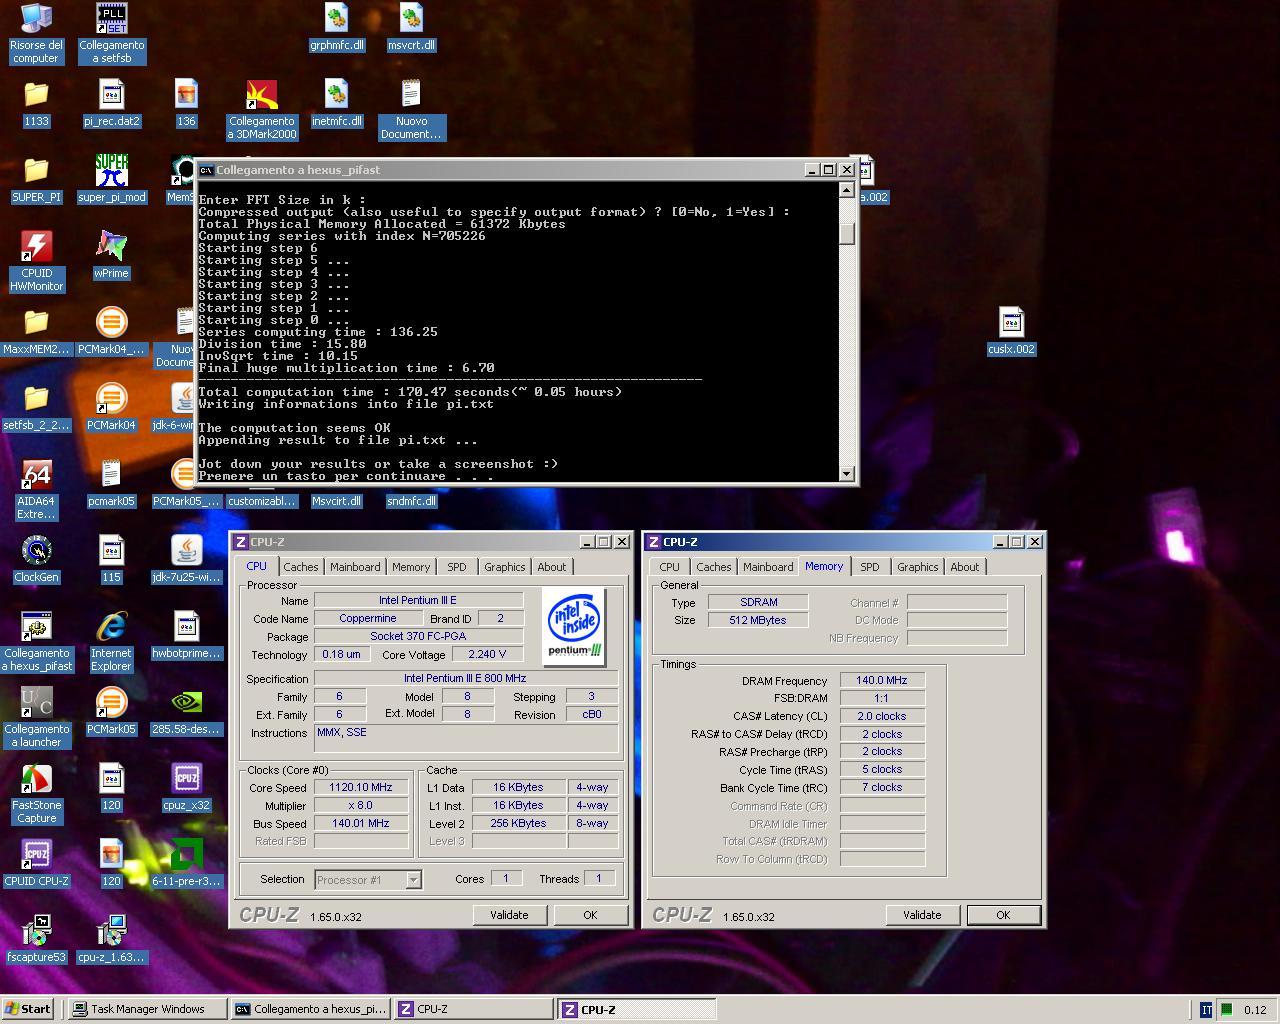Screen dimensions: 1280x1024
Task: Select cuslx.002 file icon
Action: [1011, 332]
